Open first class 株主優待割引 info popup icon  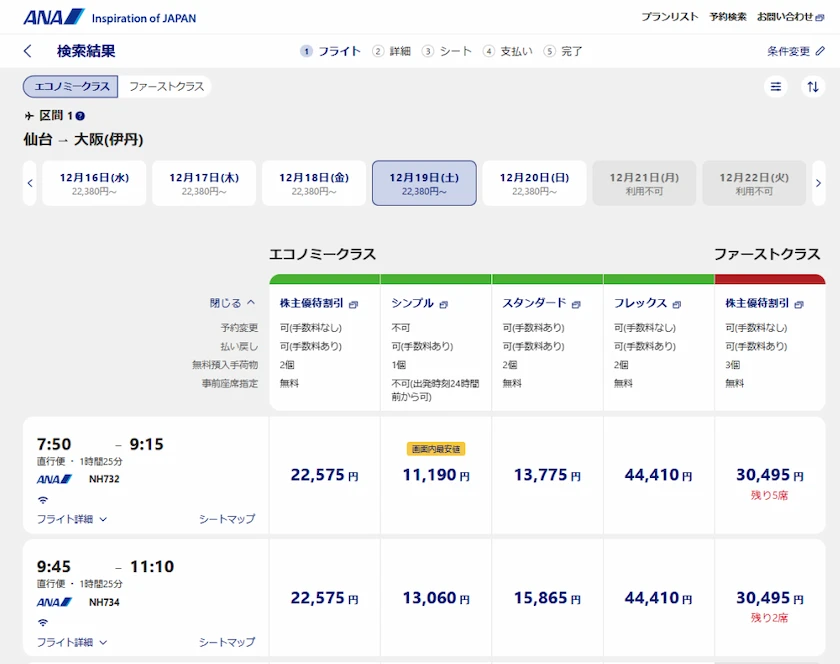799,304
